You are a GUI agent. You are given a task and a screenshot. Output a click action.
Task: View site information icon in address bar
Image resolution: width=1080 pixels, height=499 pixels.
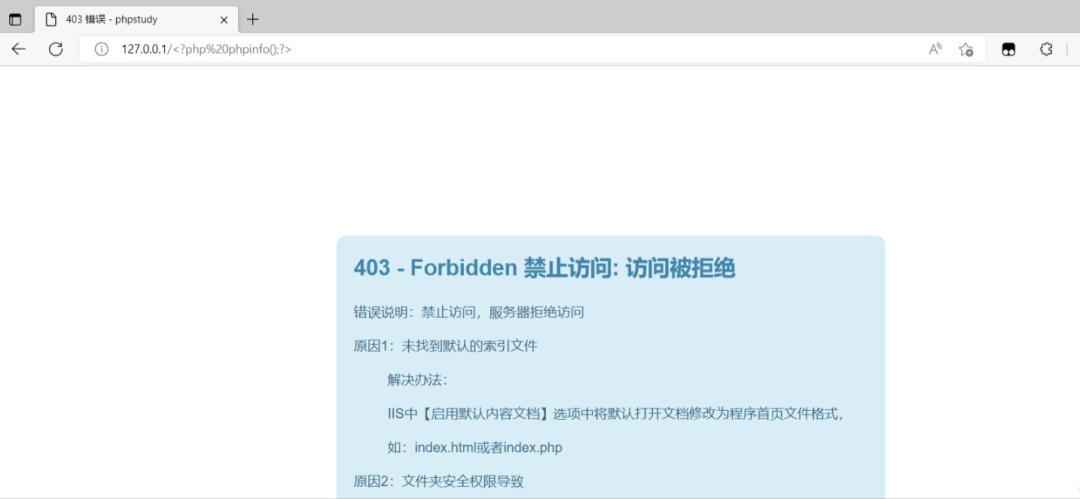pyautogui.click(x=101, y=49)
